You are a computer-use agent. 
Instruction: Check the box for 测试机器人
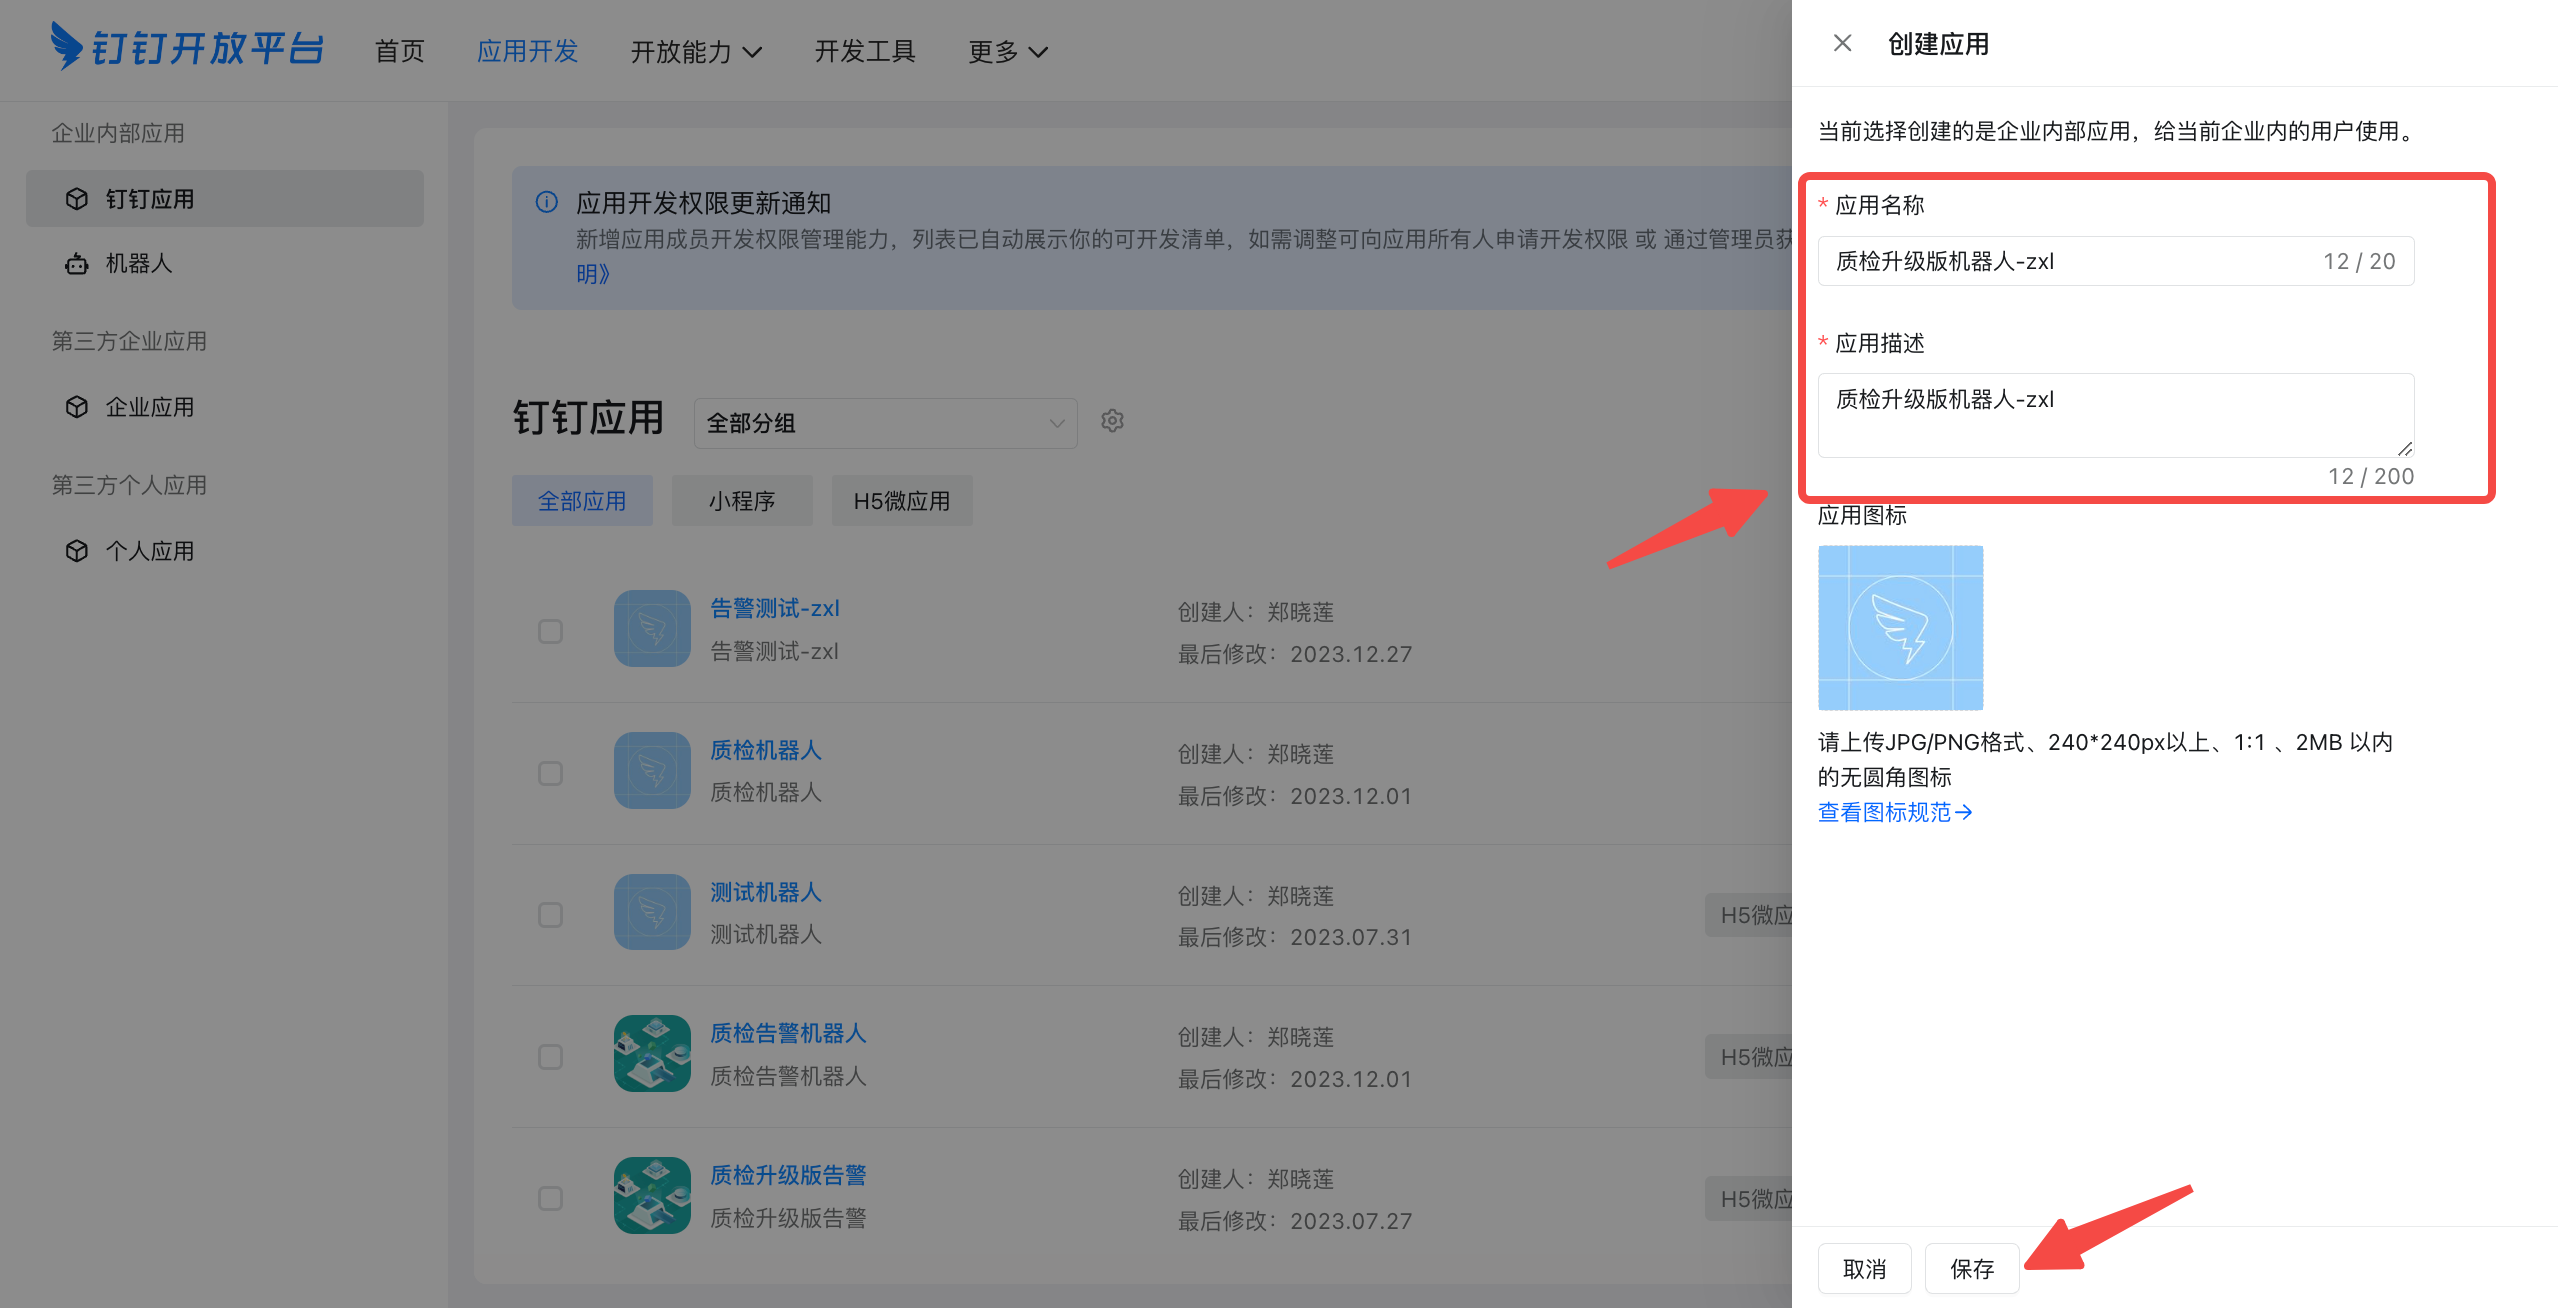coord(550,915)
